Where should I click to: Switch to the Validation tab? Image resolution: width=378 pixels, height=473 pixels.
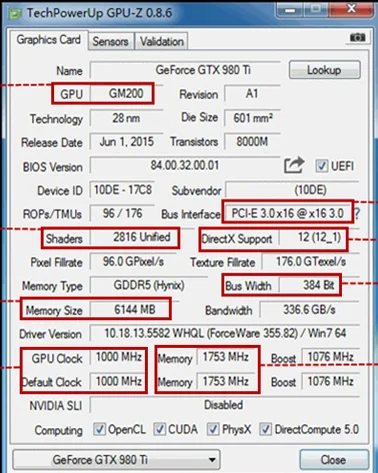(162, 41)
